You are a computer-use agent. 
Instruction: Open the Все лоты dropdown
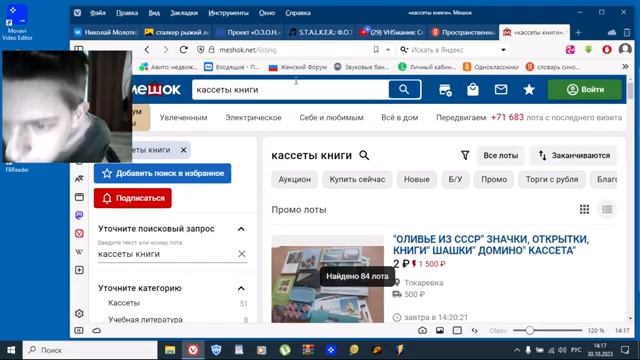pyautogui.click(x=500, y=156)
